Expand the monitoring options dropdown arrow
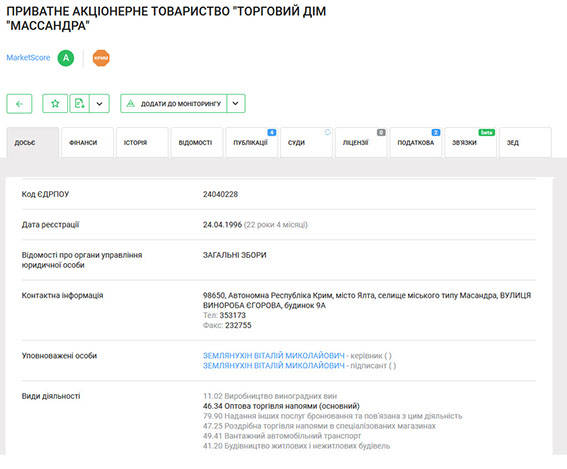This screenshot has height=469, width=567. click(236, 104)
